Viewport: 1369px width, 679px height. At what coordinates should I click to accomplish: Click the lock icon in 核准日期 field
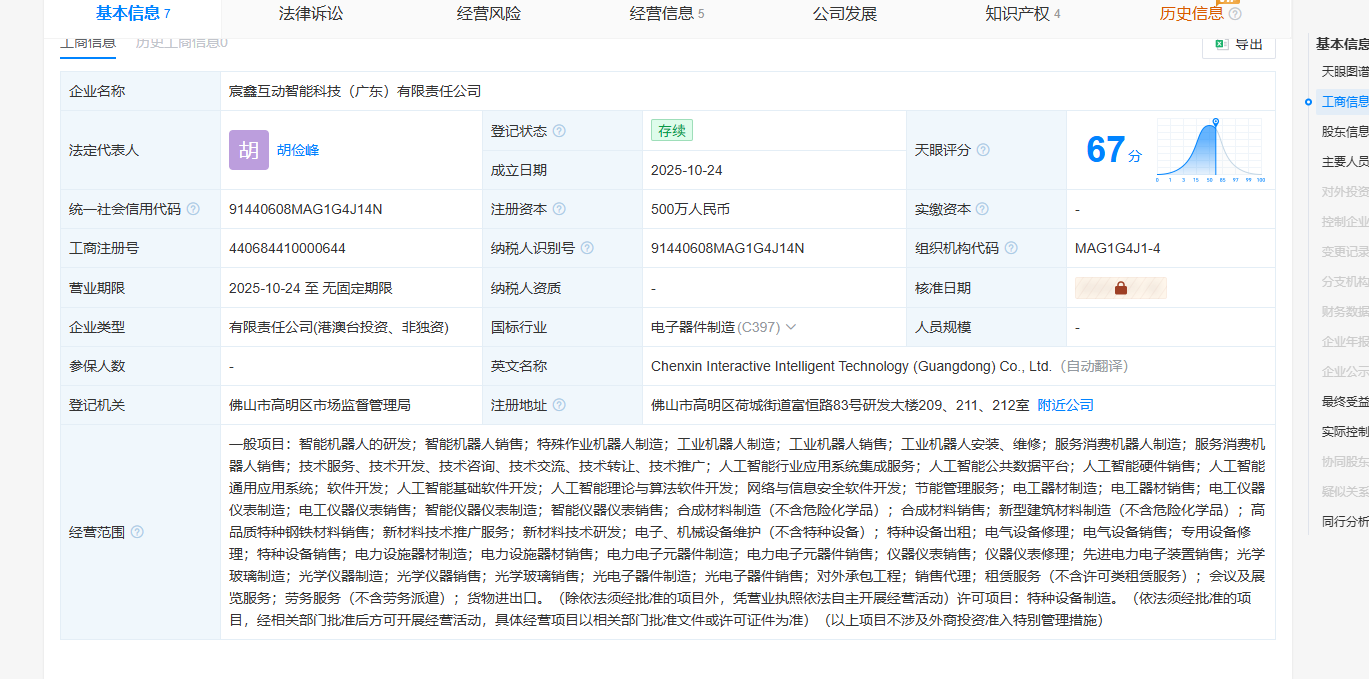point(1120,288)
